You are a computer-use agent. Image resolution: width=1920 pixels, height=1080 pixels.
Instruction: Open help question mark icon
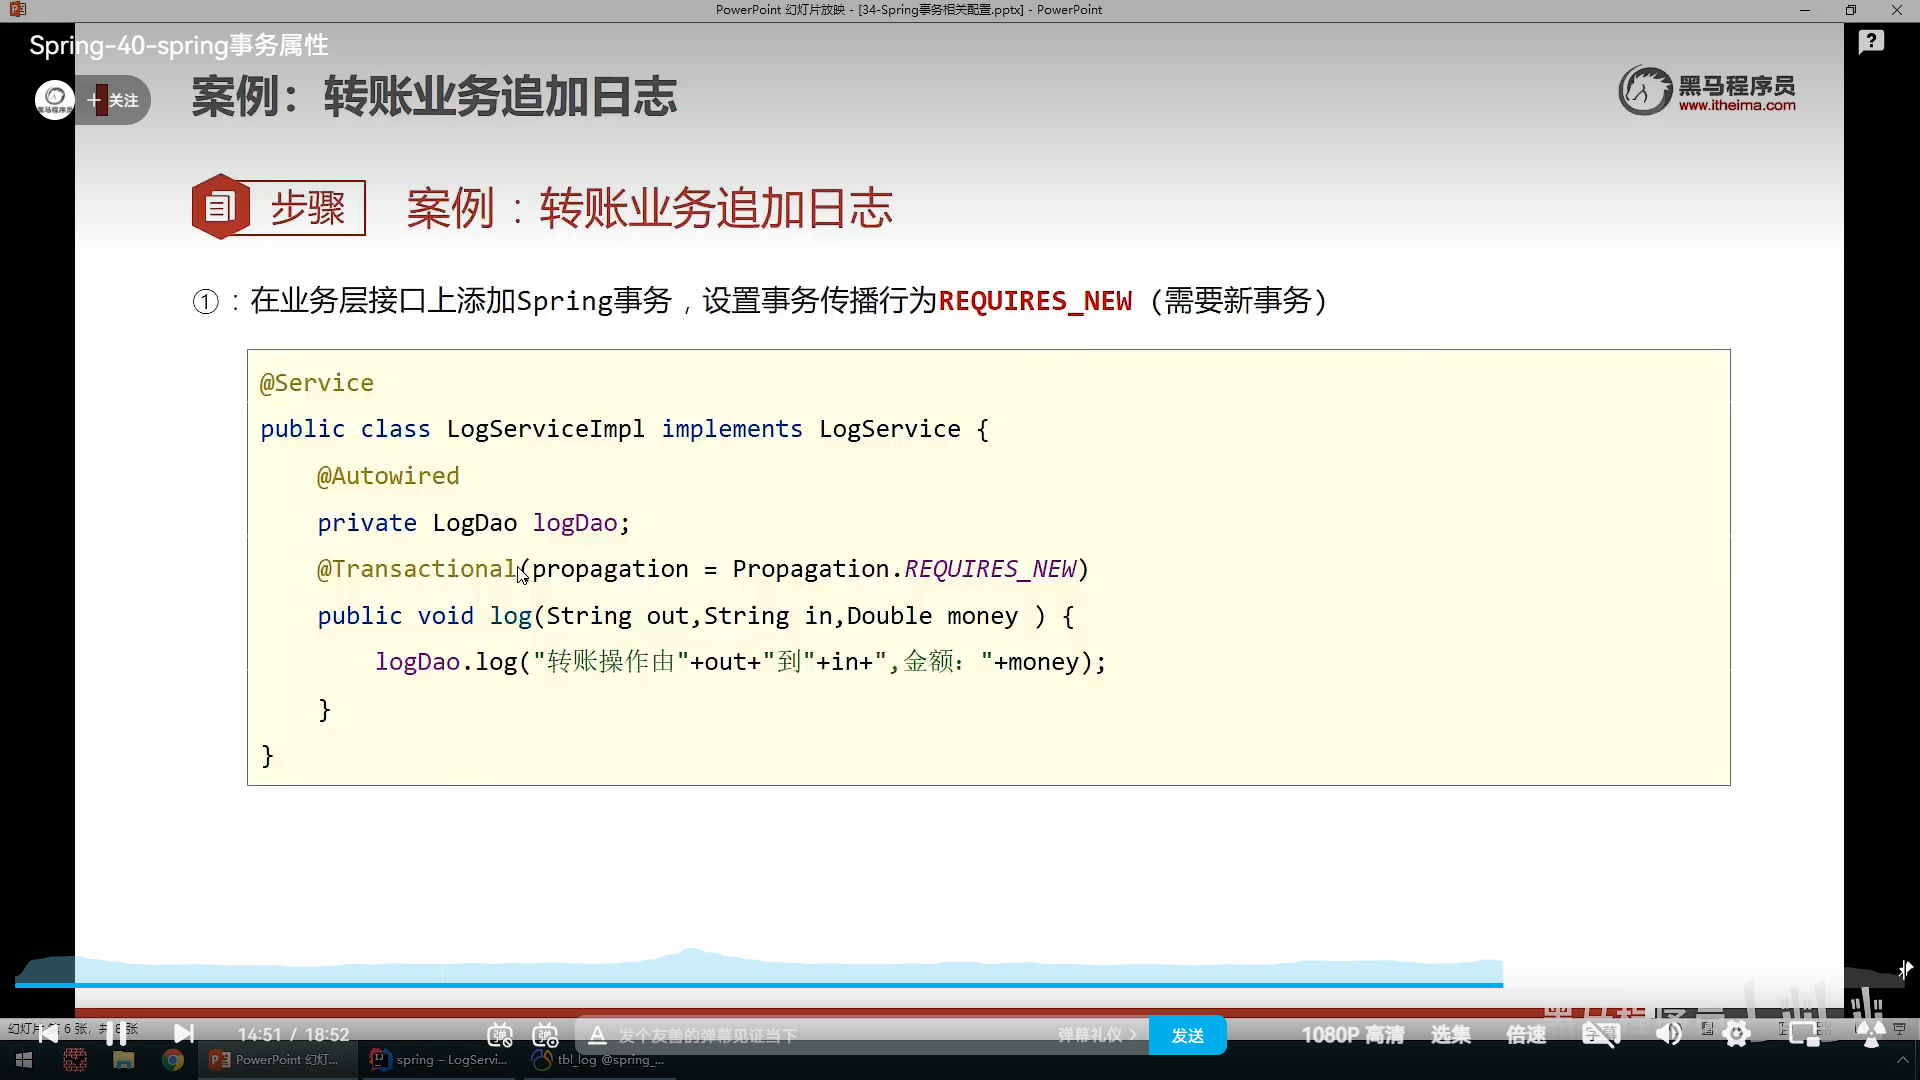click(x=1871, y=42)
